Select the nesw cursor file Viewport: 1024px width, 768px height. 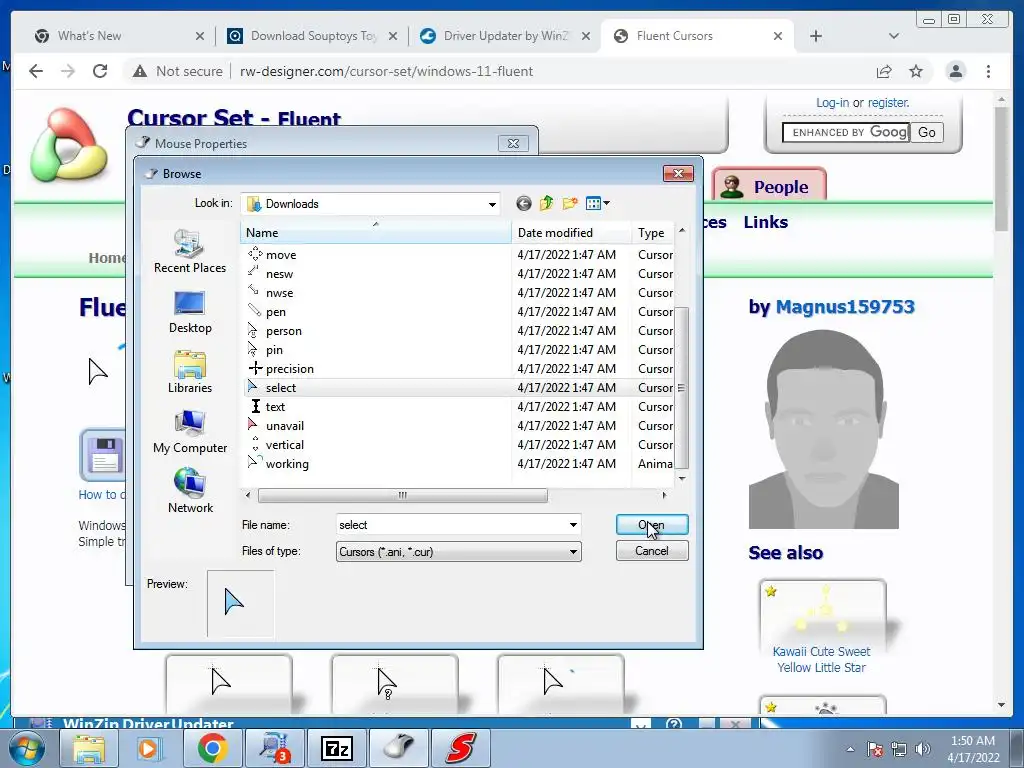tap(279, 274)
